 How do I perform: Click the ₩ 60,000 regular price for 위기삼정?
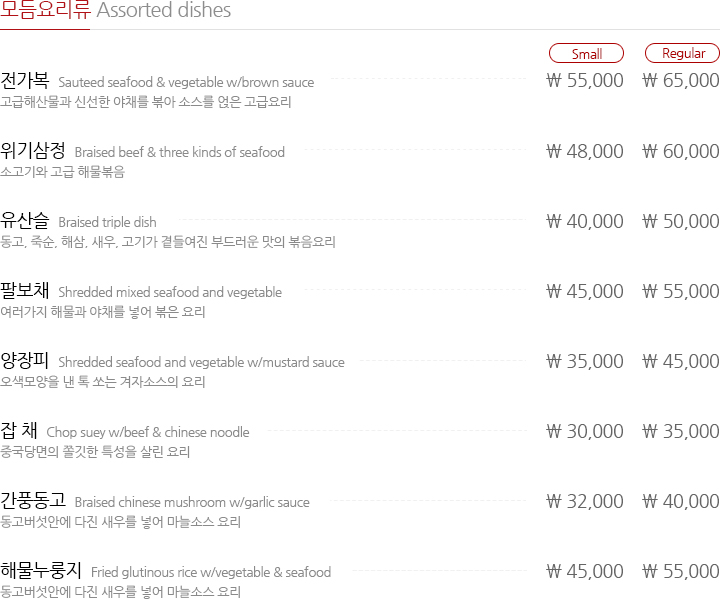pos(681,151)
